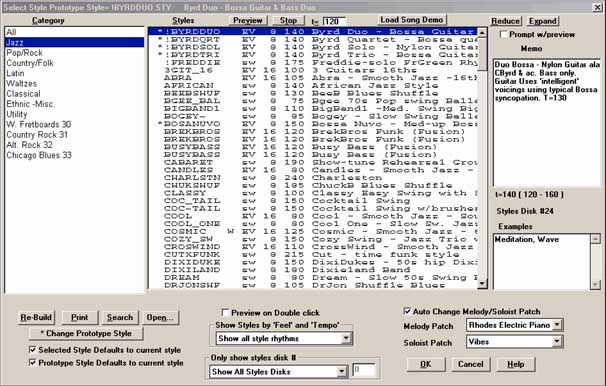Choose Pop/Rock in Category list
Screen dimensions: 606x386
click(x=74, y=53)
